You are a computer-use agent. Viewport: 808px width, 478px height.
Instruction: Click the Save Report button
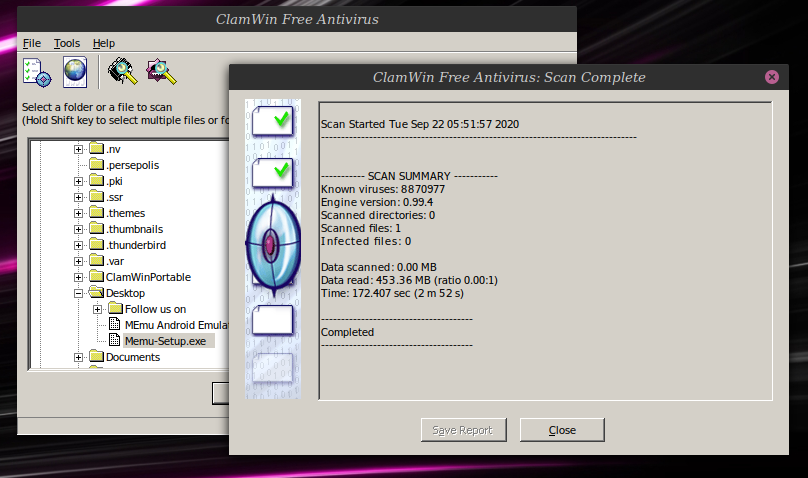463,430
